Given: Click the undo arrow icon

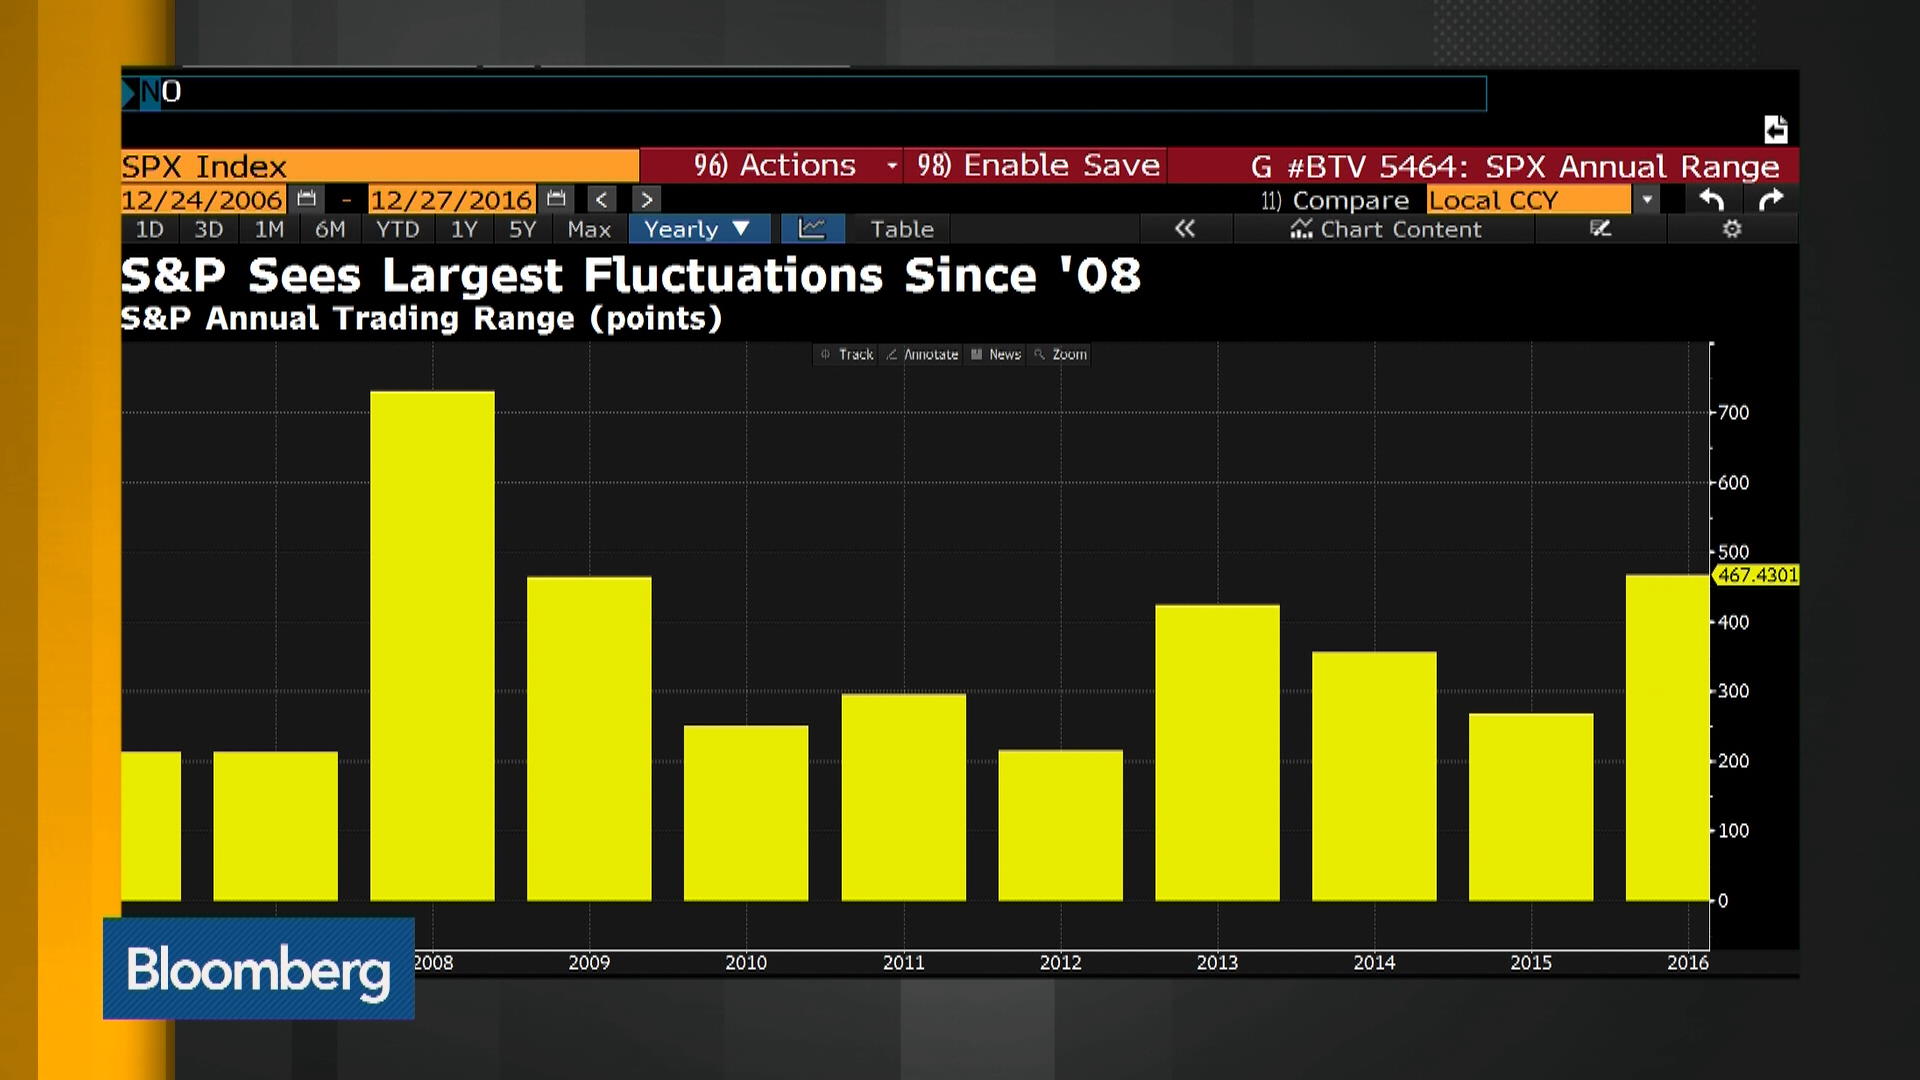Looking at the screenshot, I should pos(1711,200).
